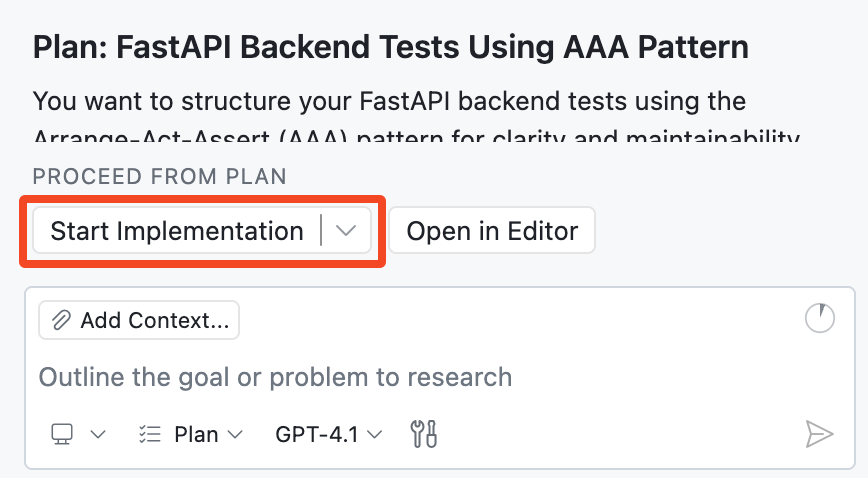Expand the Start Implementation dropdown arrow
Viewport: 868px width, 478px height.
(x=346, y=231)
